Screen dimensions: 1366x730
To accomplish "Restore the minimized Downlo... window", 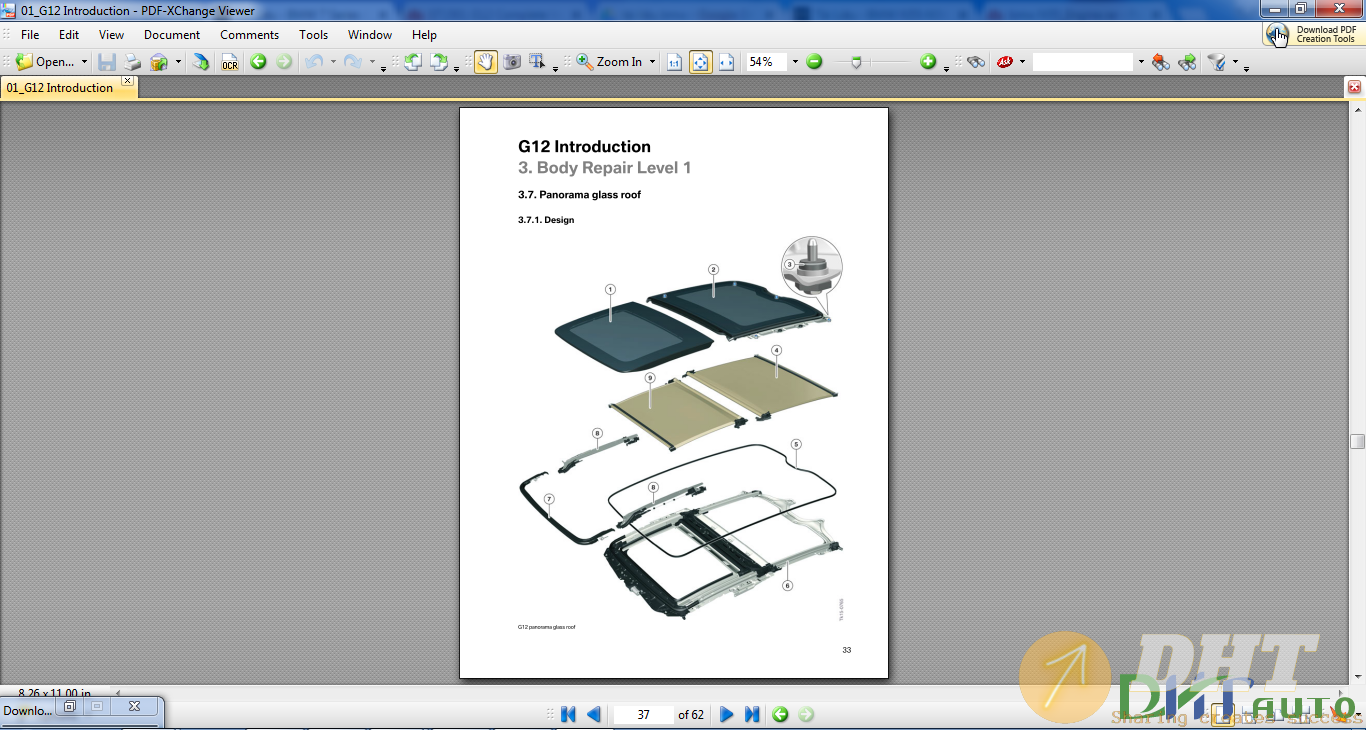I will (x=69, y=706).
